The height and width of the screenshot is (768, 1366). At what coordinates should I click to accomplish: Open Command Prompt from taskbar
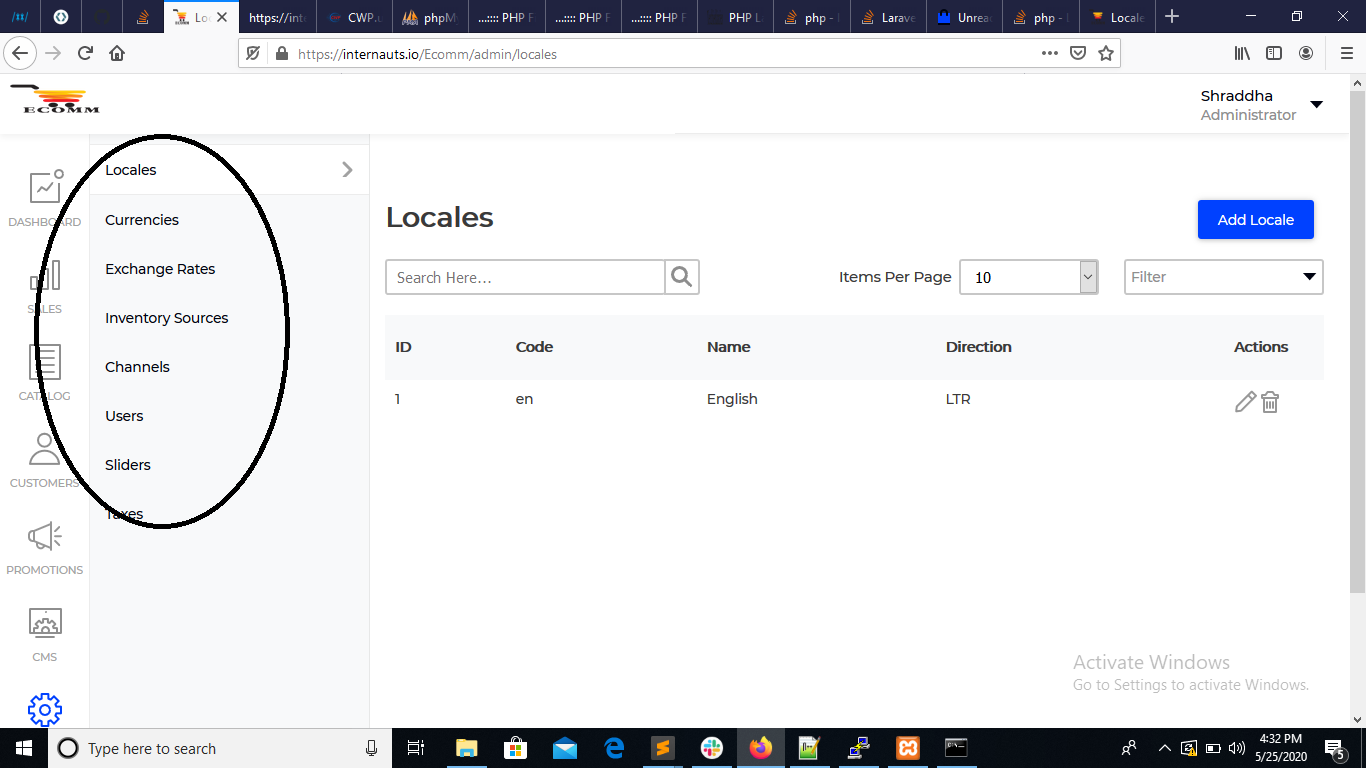pos(956,748)
